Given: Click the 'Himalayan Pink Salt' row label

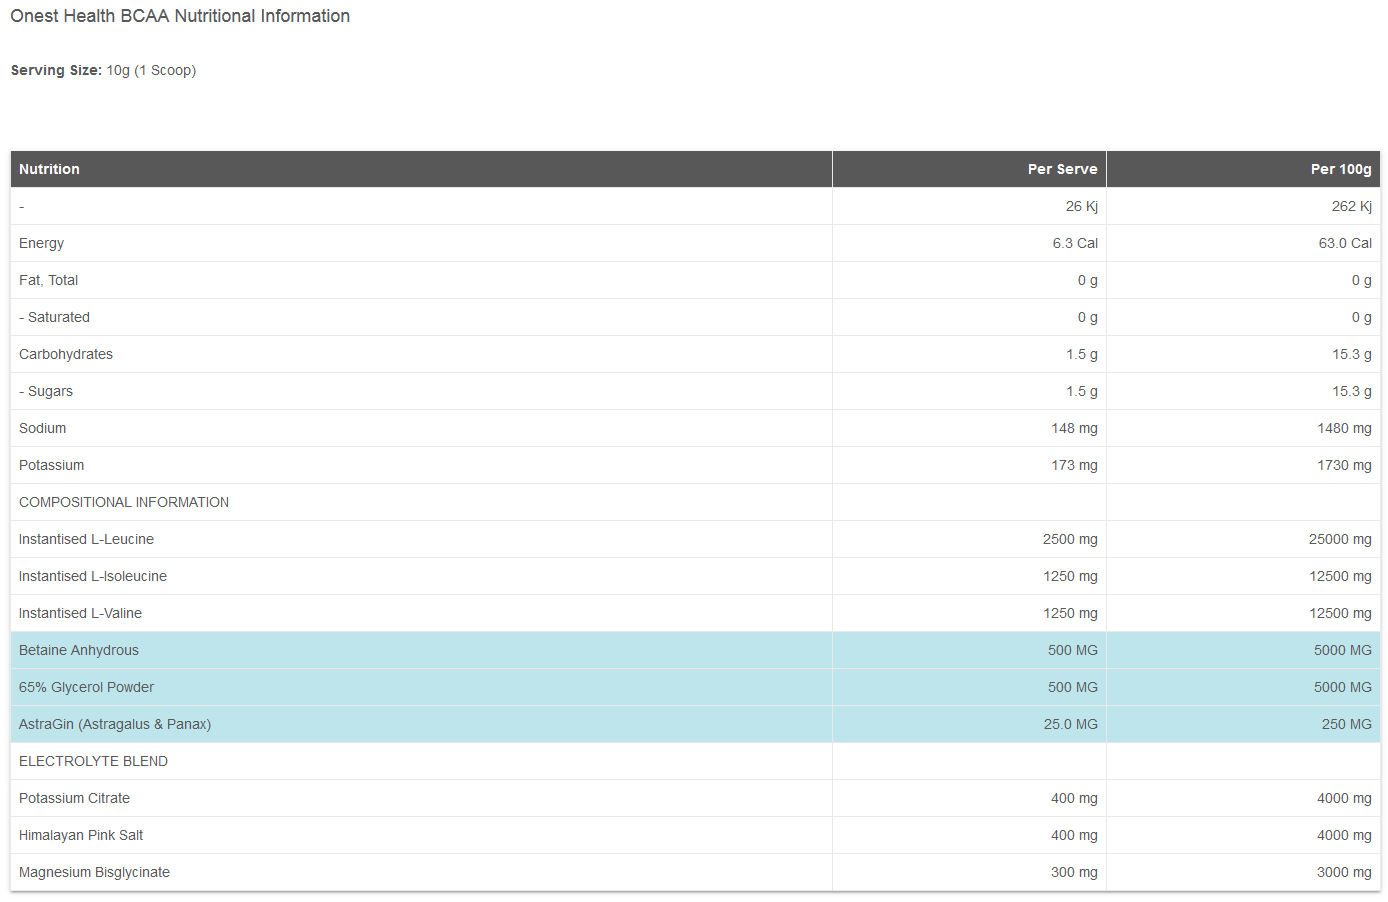Looking at the screenshot, I should (81, 835).
